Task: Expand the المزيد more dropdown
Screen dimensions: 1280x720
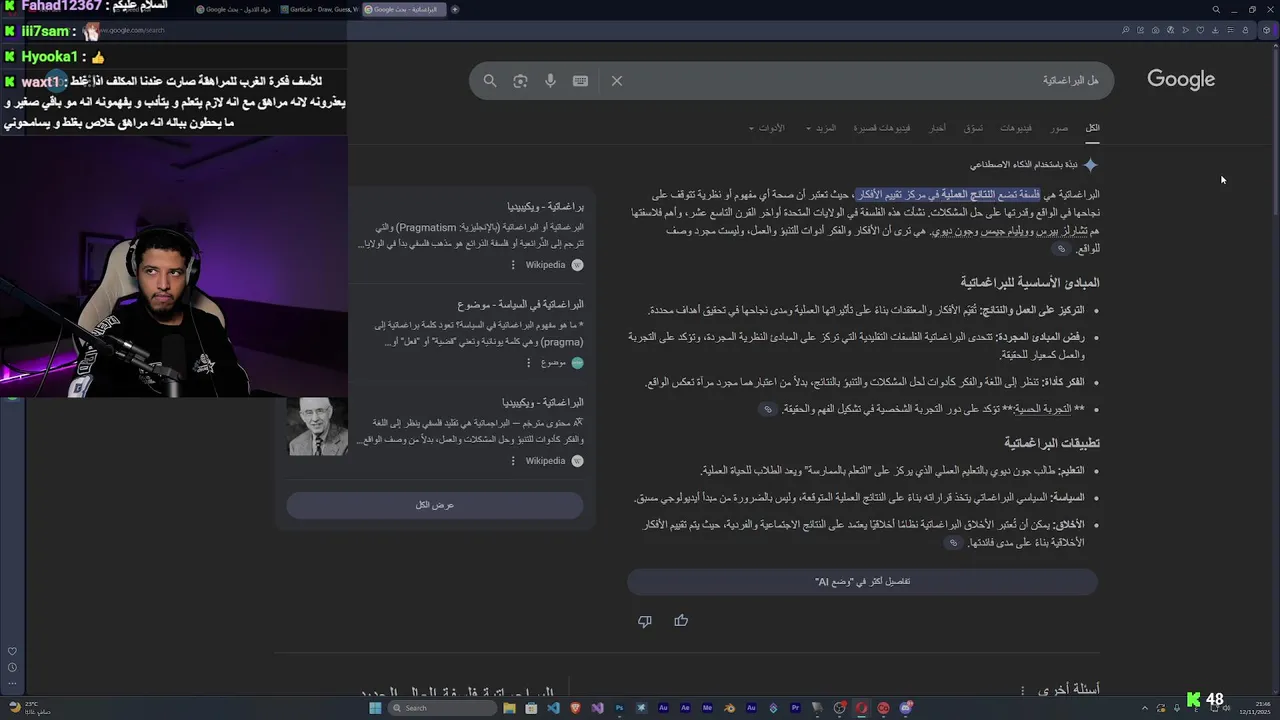Action: click(821, 128)
